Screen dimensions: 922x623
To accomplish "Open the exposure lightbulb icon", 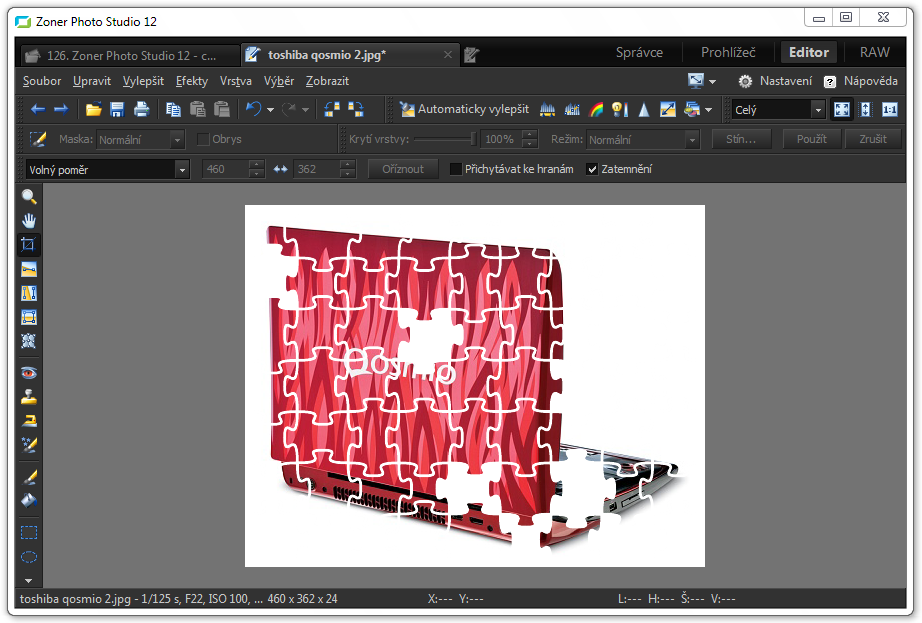I will [x=620, y=109].
